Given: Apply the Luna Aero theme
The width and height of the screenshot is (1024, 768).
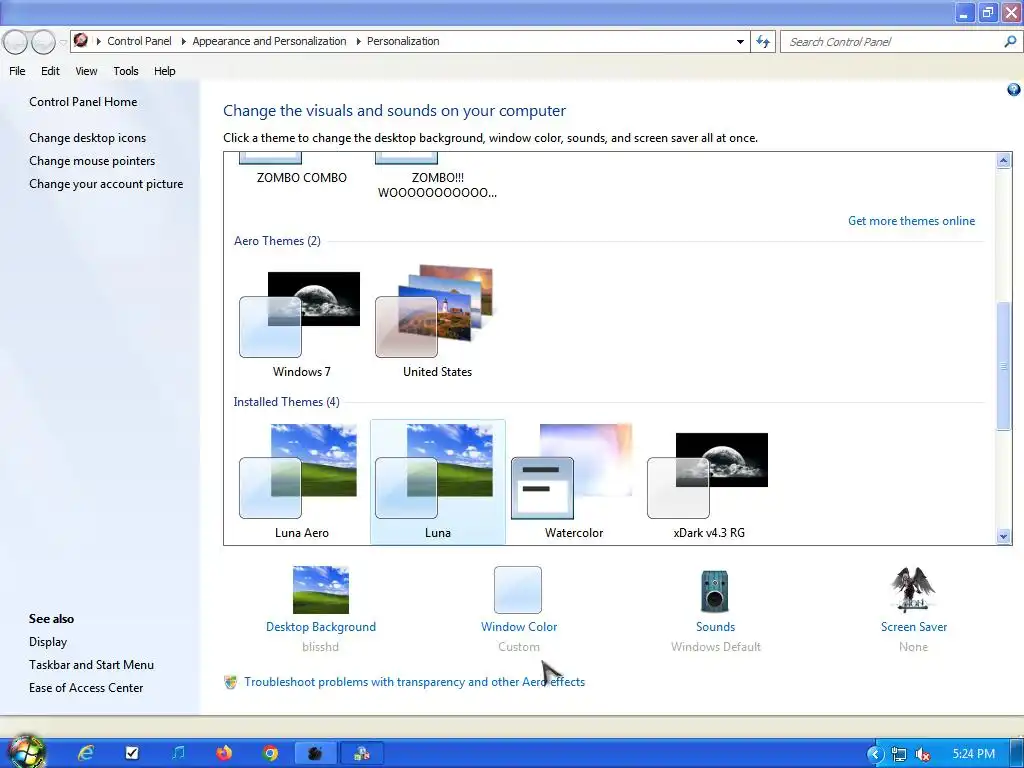Looking at the screenshot, I should pyautogui.click(x=301, y=482).
